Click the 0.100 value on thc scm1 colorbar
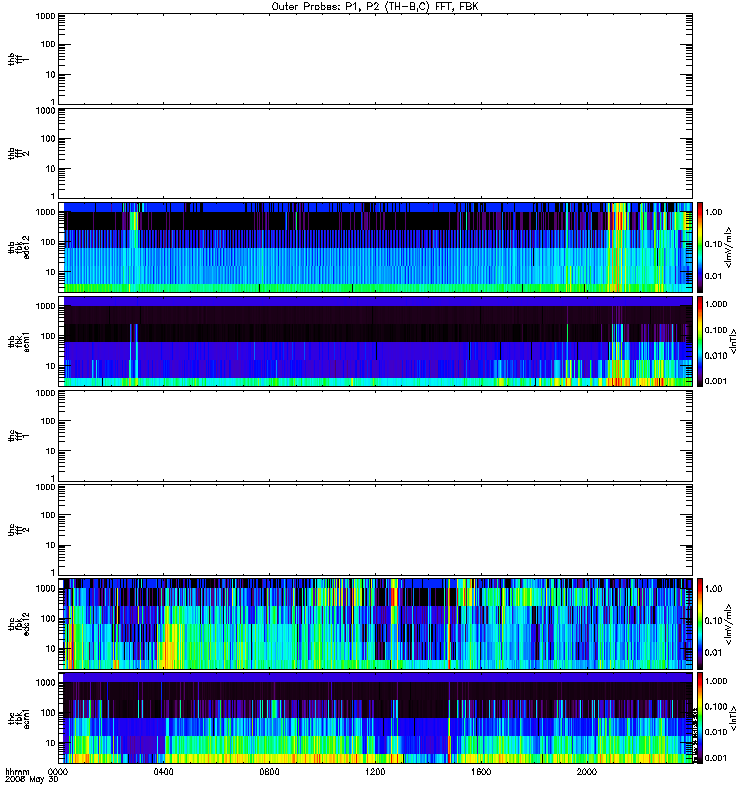750x800 pixels. click(x=716, y=707)
